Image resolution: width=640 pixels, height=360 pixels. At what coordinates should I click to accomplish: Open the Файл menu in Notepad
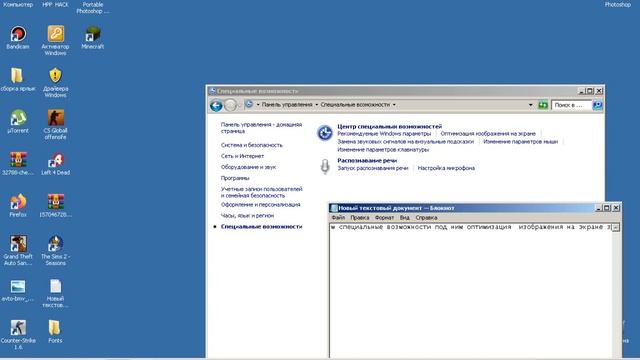coord(338,218)
